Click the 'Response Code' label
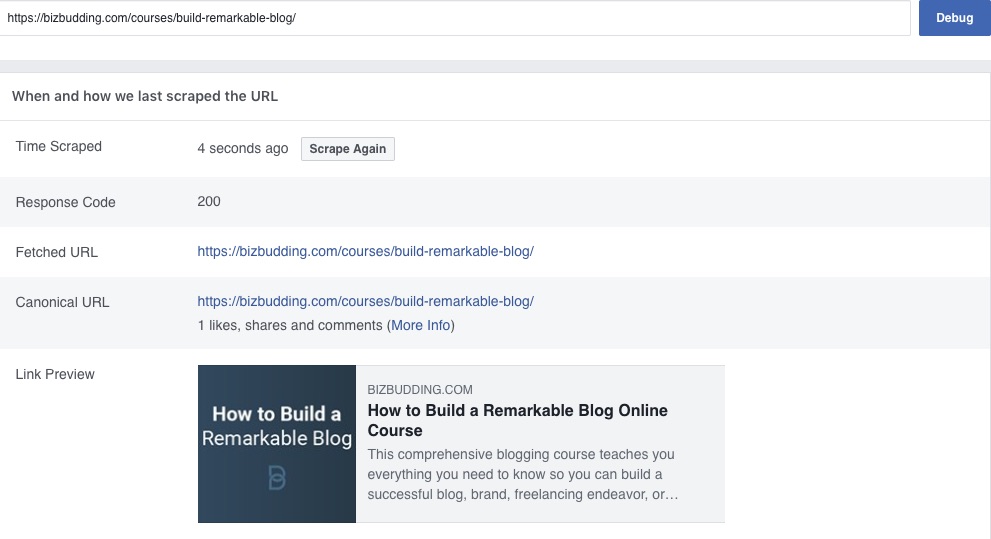Image resolution: width=991 pixels, height=539 pixels. [x=66, y=202]
